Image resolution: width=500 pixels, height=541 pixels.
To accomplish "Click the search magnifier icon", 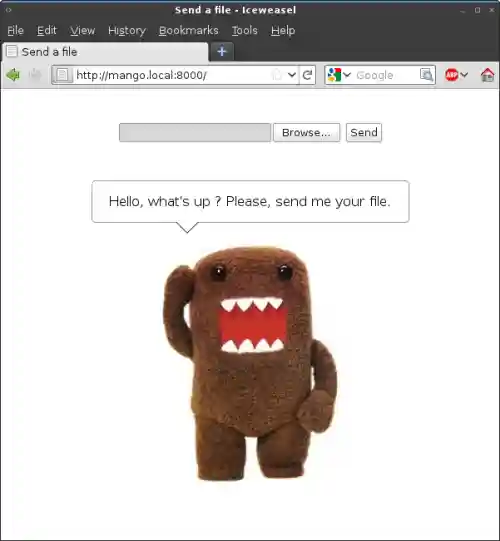I will [426, 75].
